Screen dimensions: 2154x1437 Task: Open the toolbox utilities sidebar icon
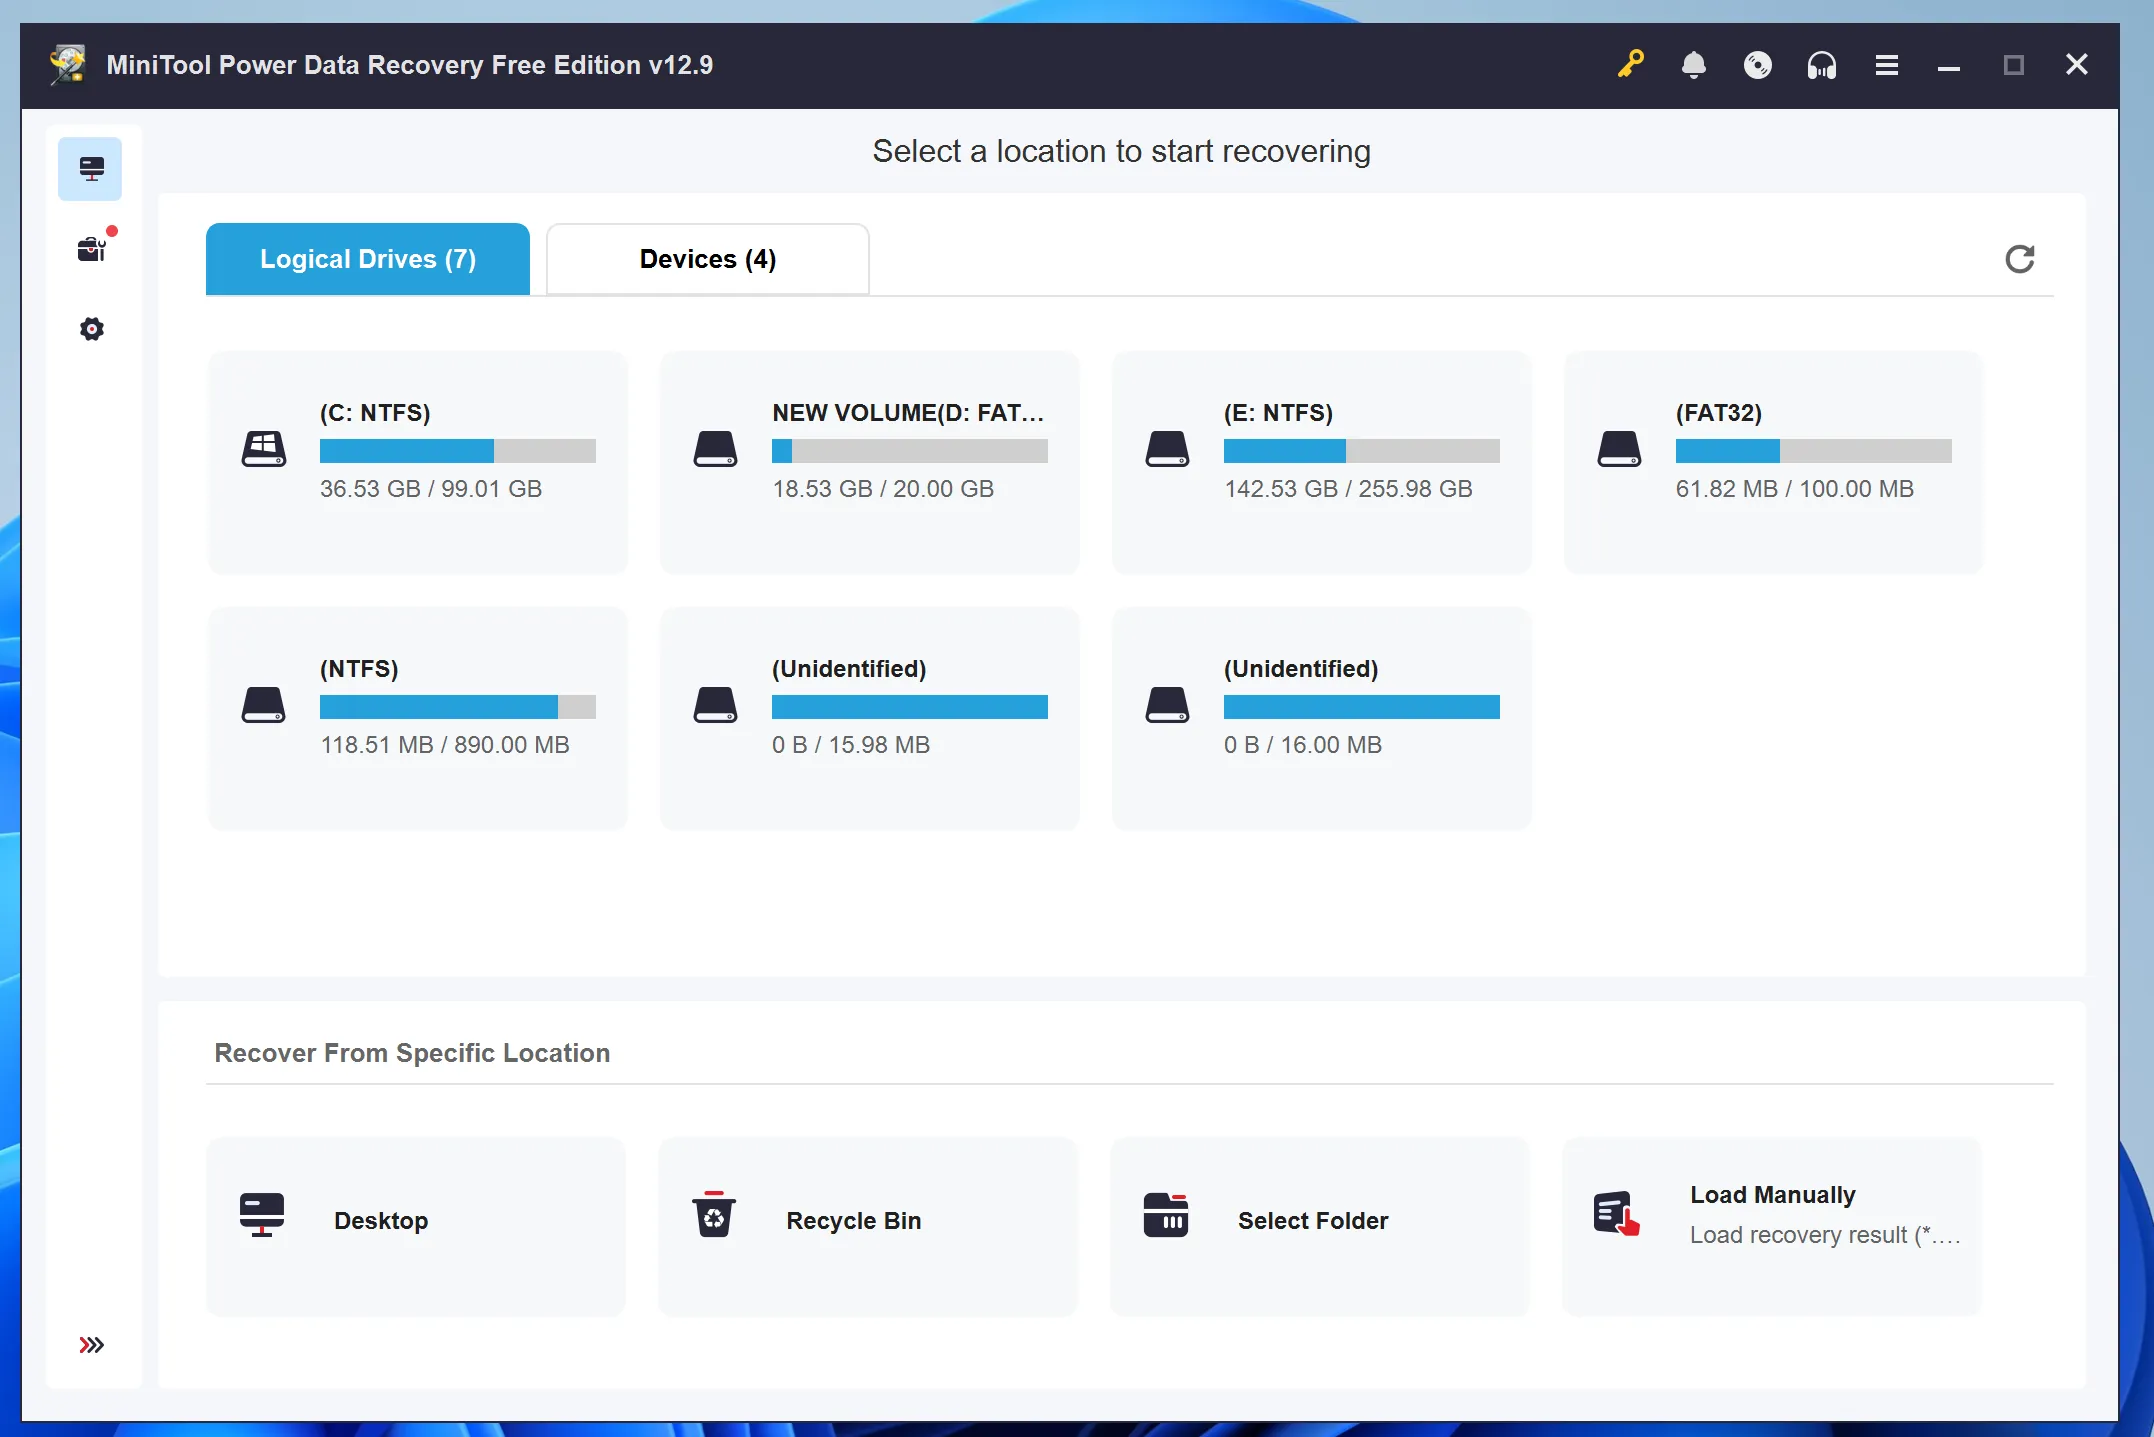(x=92, y=249)
